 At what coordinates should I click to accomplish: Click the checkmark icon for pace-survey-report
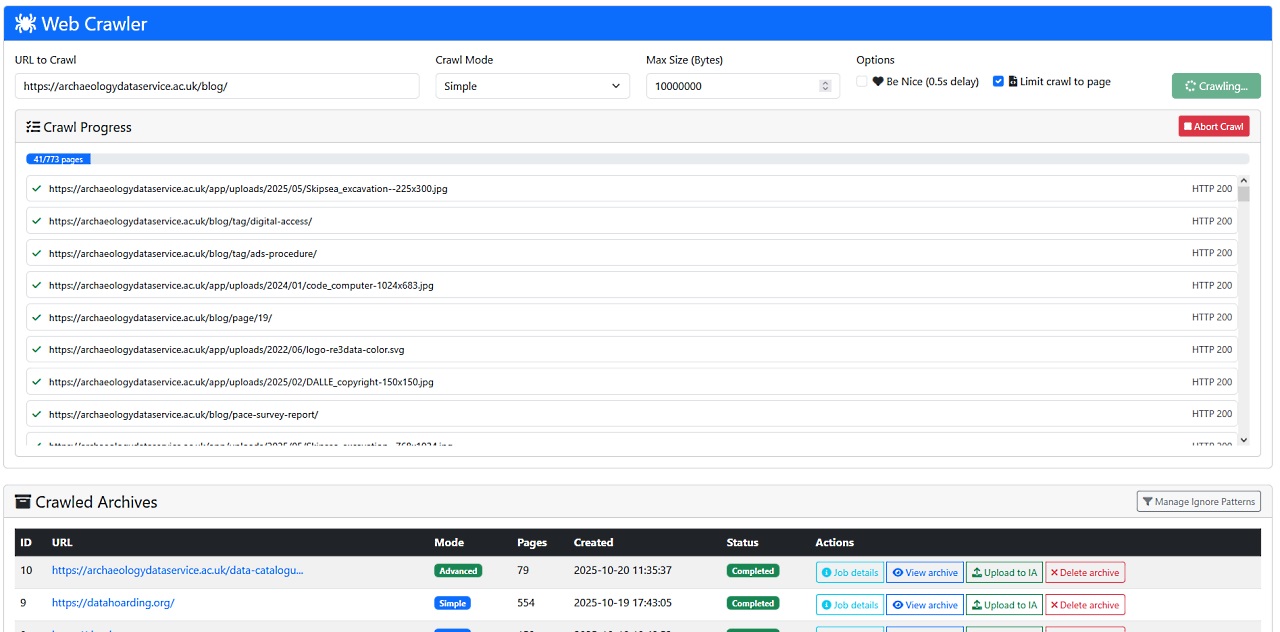(37, 414)
